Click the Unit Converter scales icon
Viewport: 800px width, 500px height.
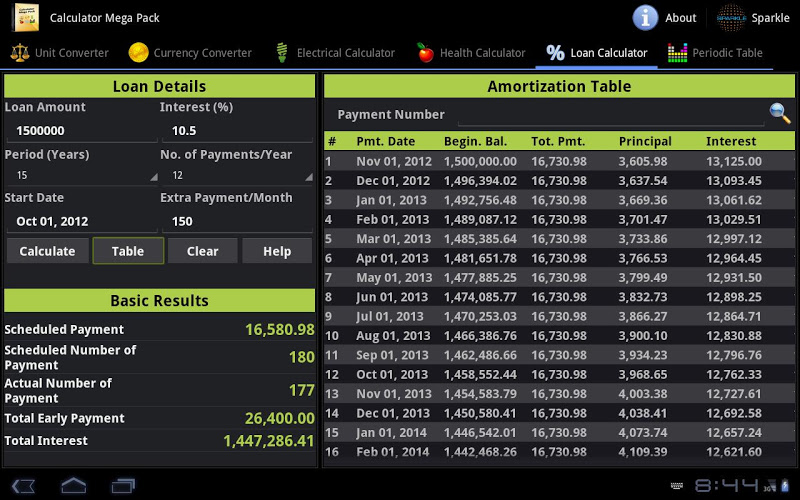pyautogui.click(x=20, y=53)
